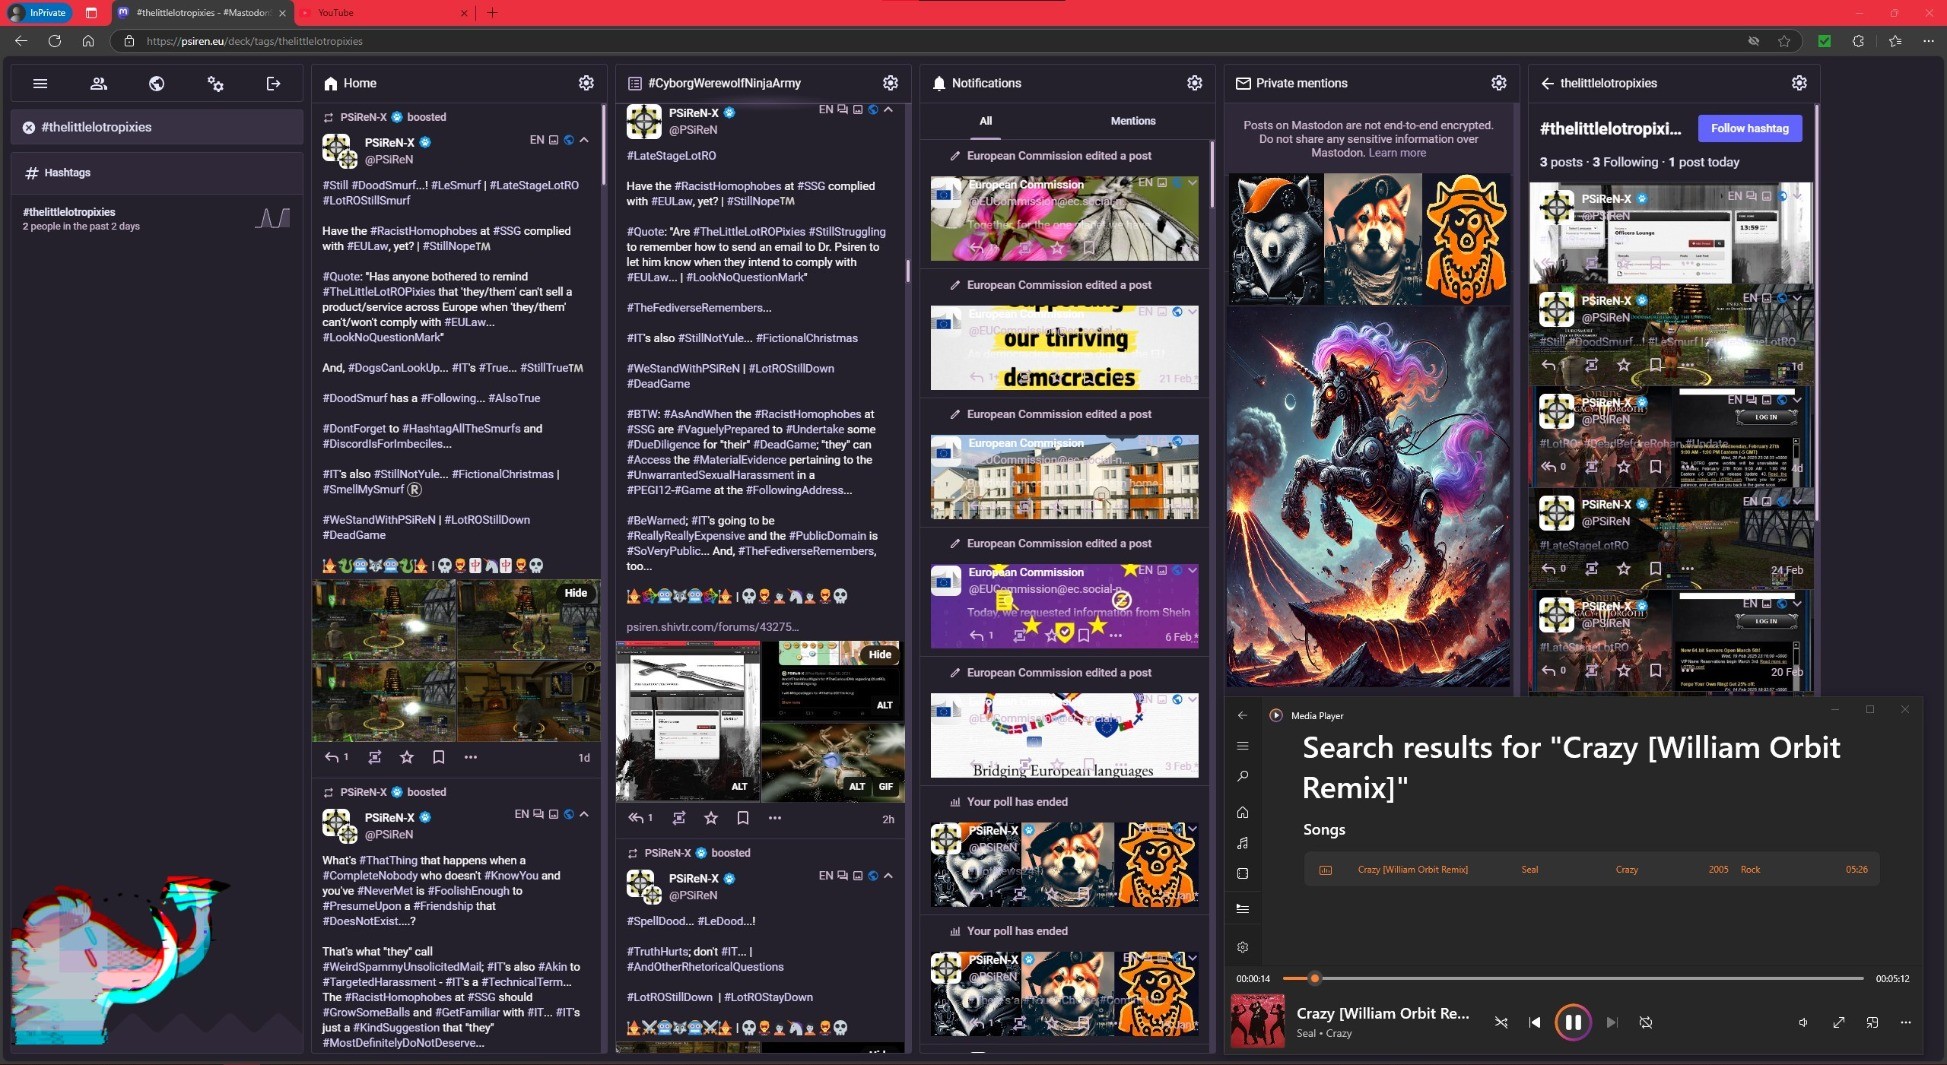This screenshot has height=1065, width=1947.
Task: Hide media on Home post with game screenshots
Action: click(576, 593)
